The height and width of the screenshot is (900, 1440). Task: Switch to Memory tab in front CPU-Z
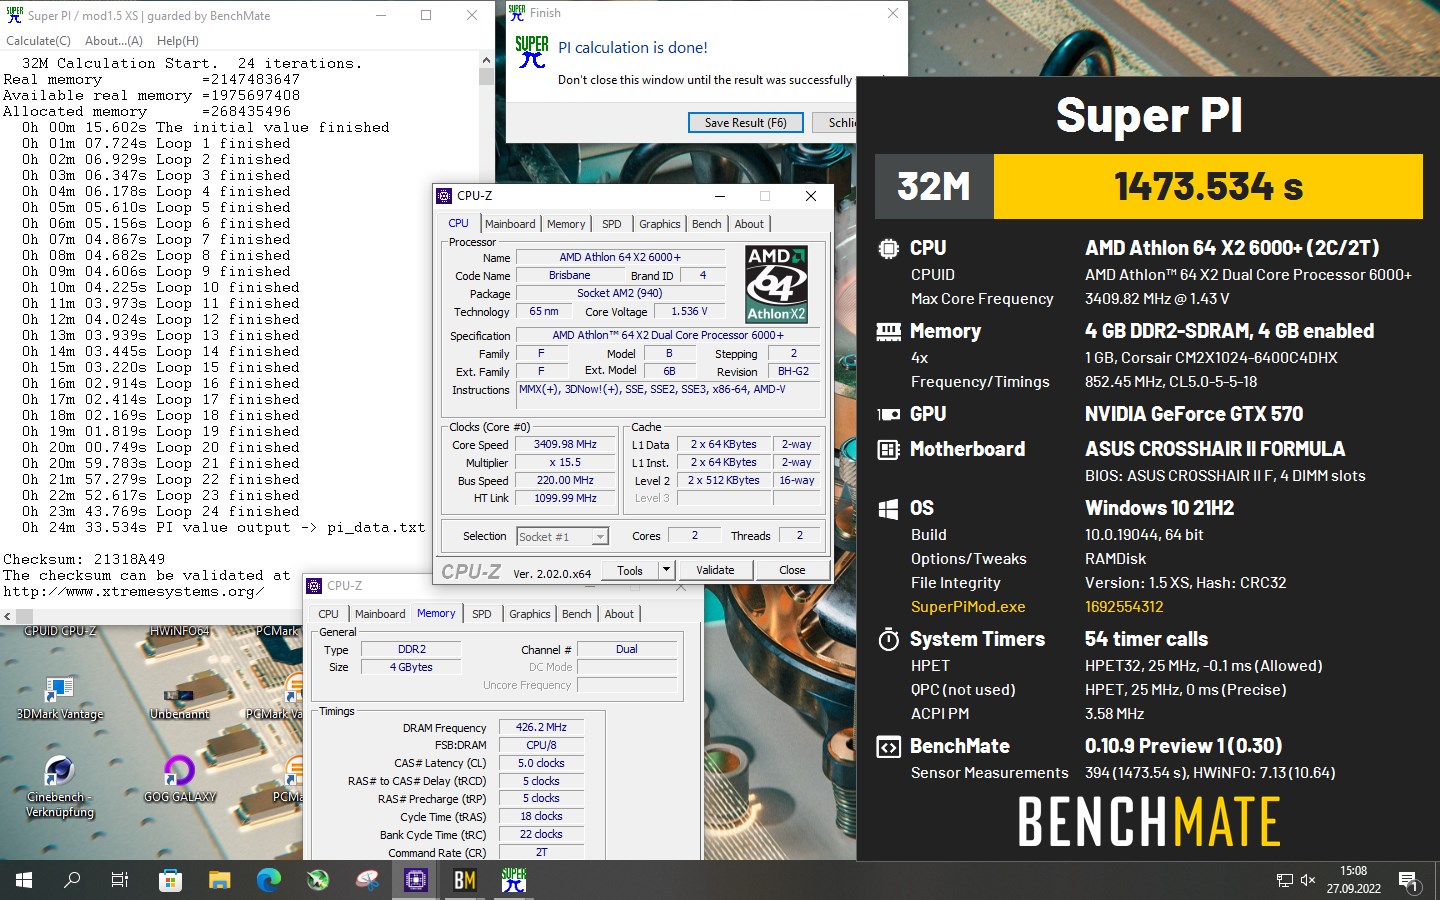point(566,224)
